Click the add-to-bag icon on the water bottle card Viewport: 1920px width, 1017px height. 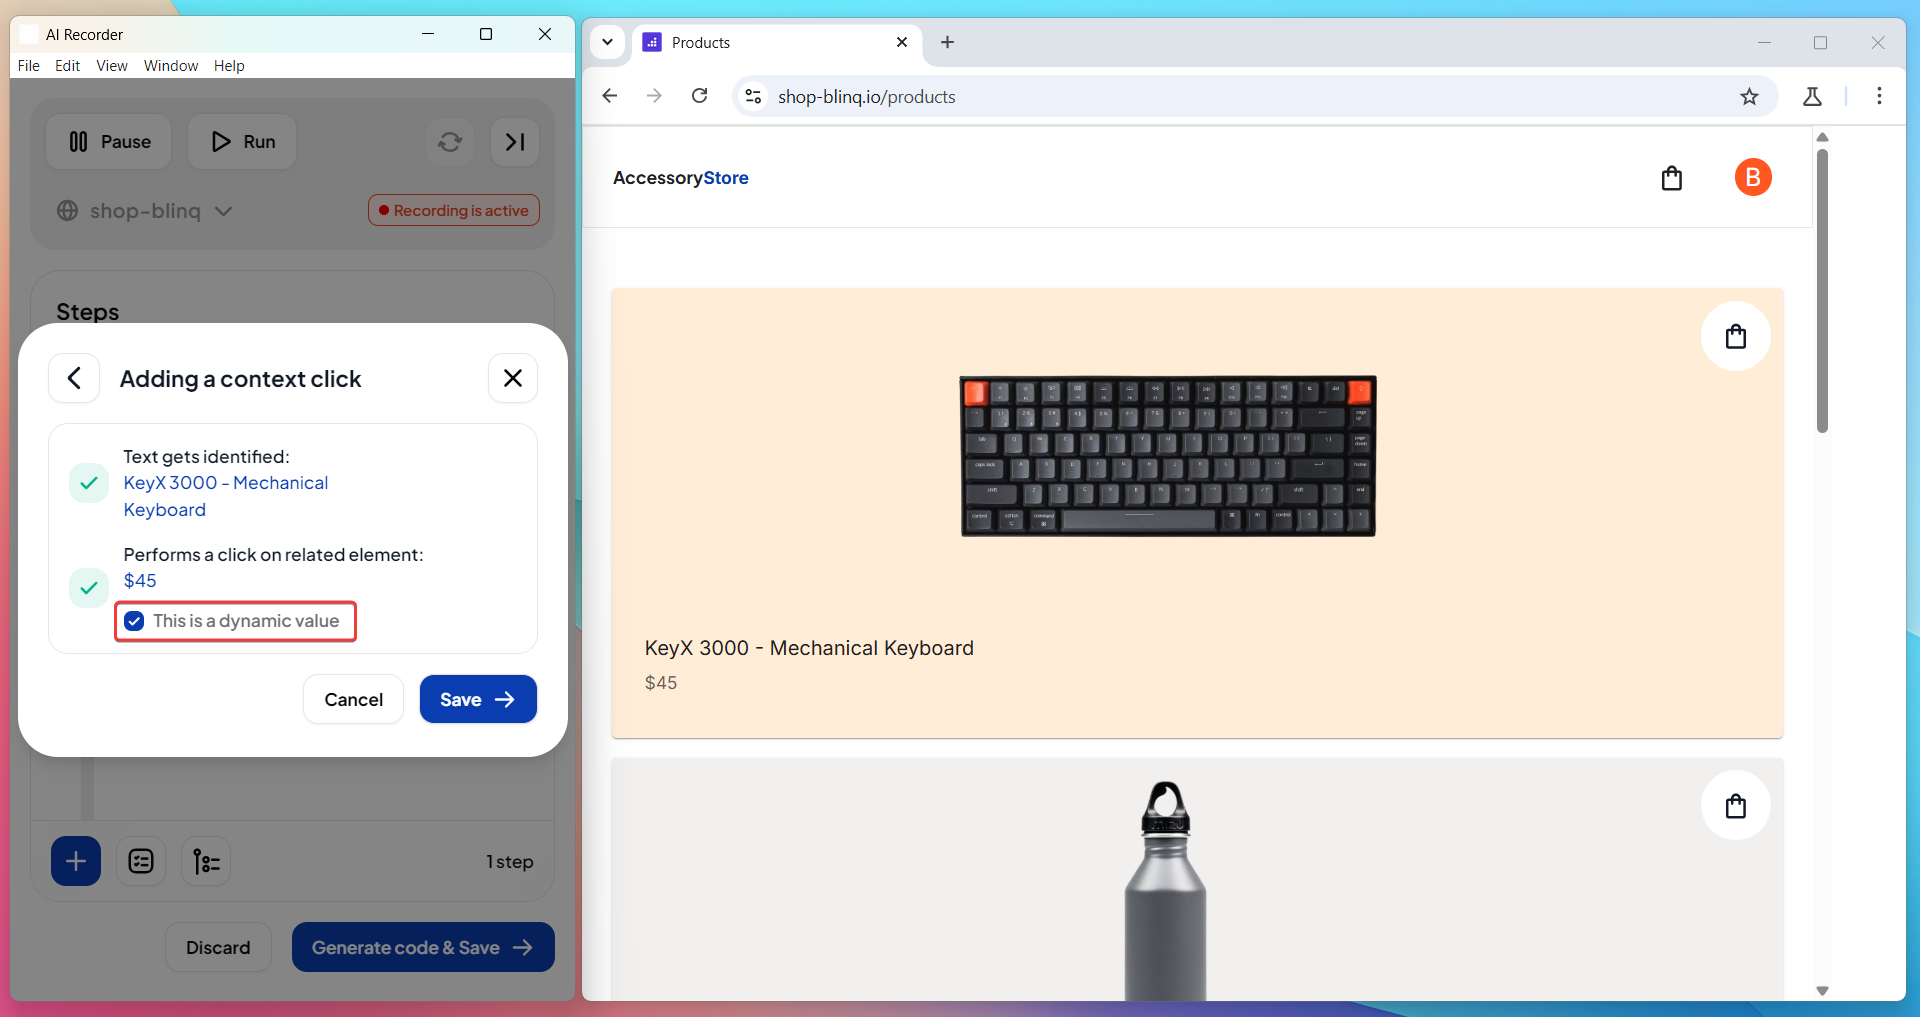[x=1736, y=805]
